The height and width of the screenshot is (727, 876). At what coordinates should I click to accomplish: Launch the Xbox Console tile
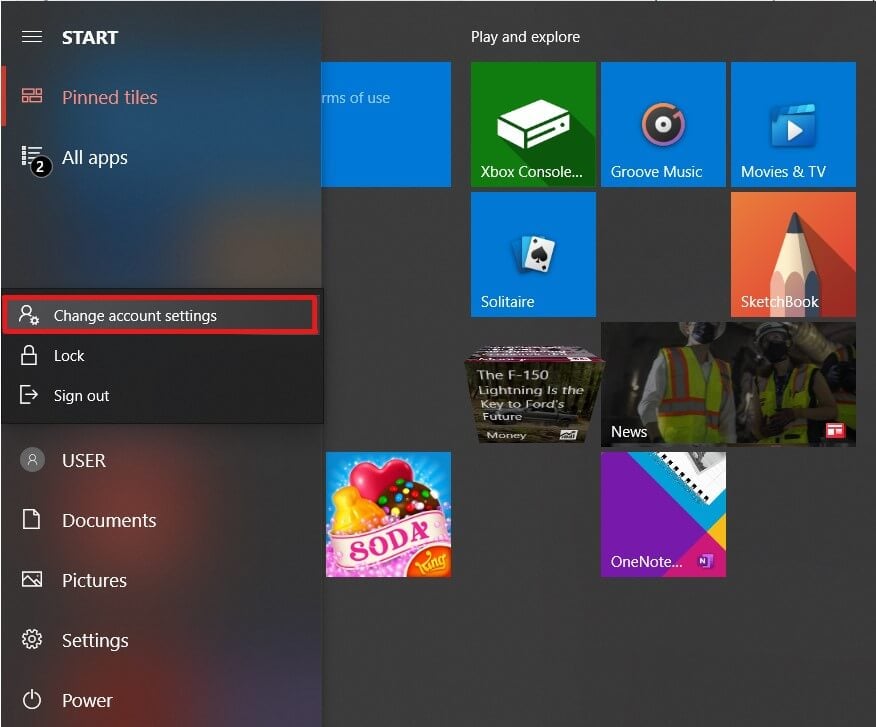(533, 124)
